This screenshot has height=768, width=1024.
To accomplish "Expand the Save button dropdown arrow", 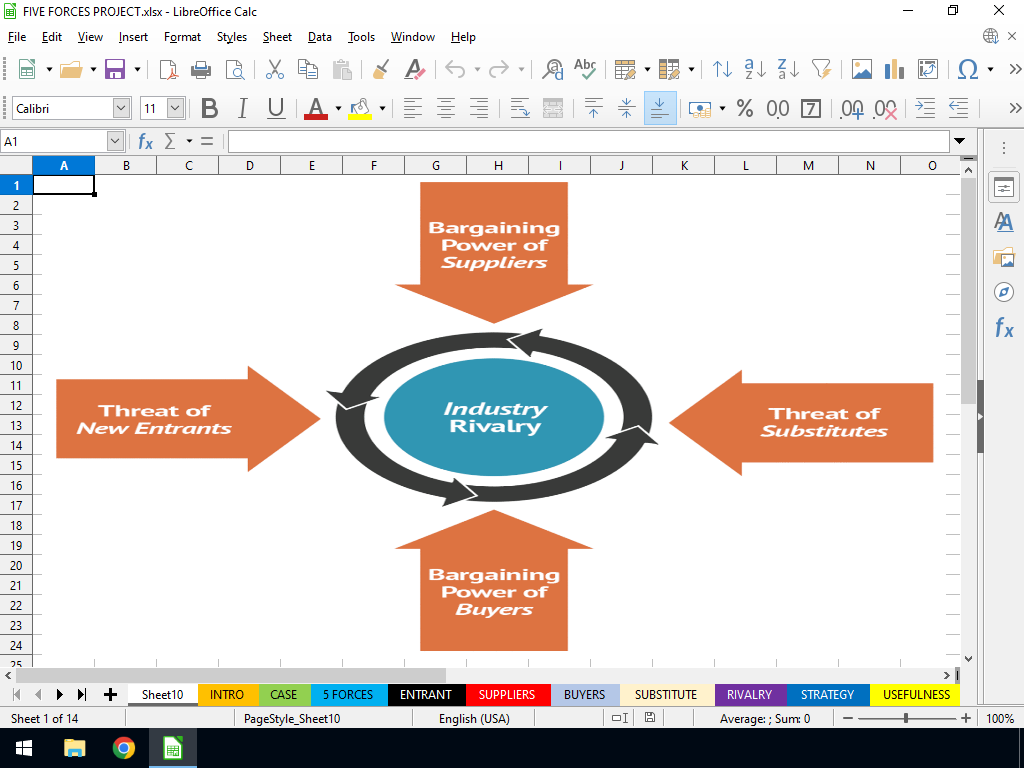I will coord(137,69).
